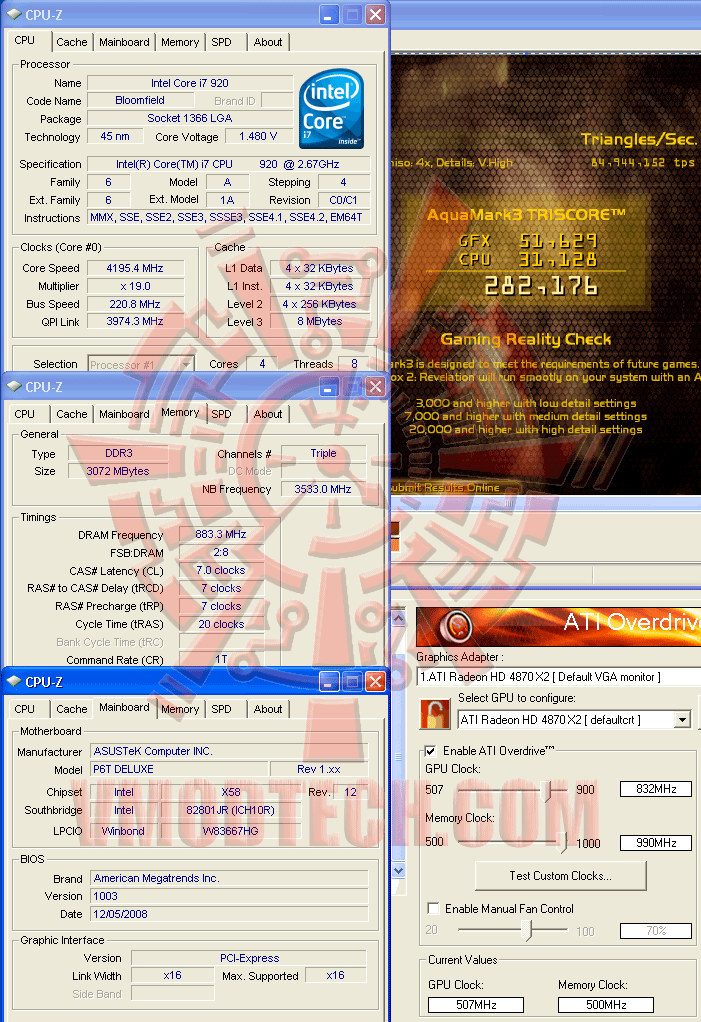Click the QPI Link 3974.3 MHz value
Screen dimensions: 701x1022
(x=136, y=321)
